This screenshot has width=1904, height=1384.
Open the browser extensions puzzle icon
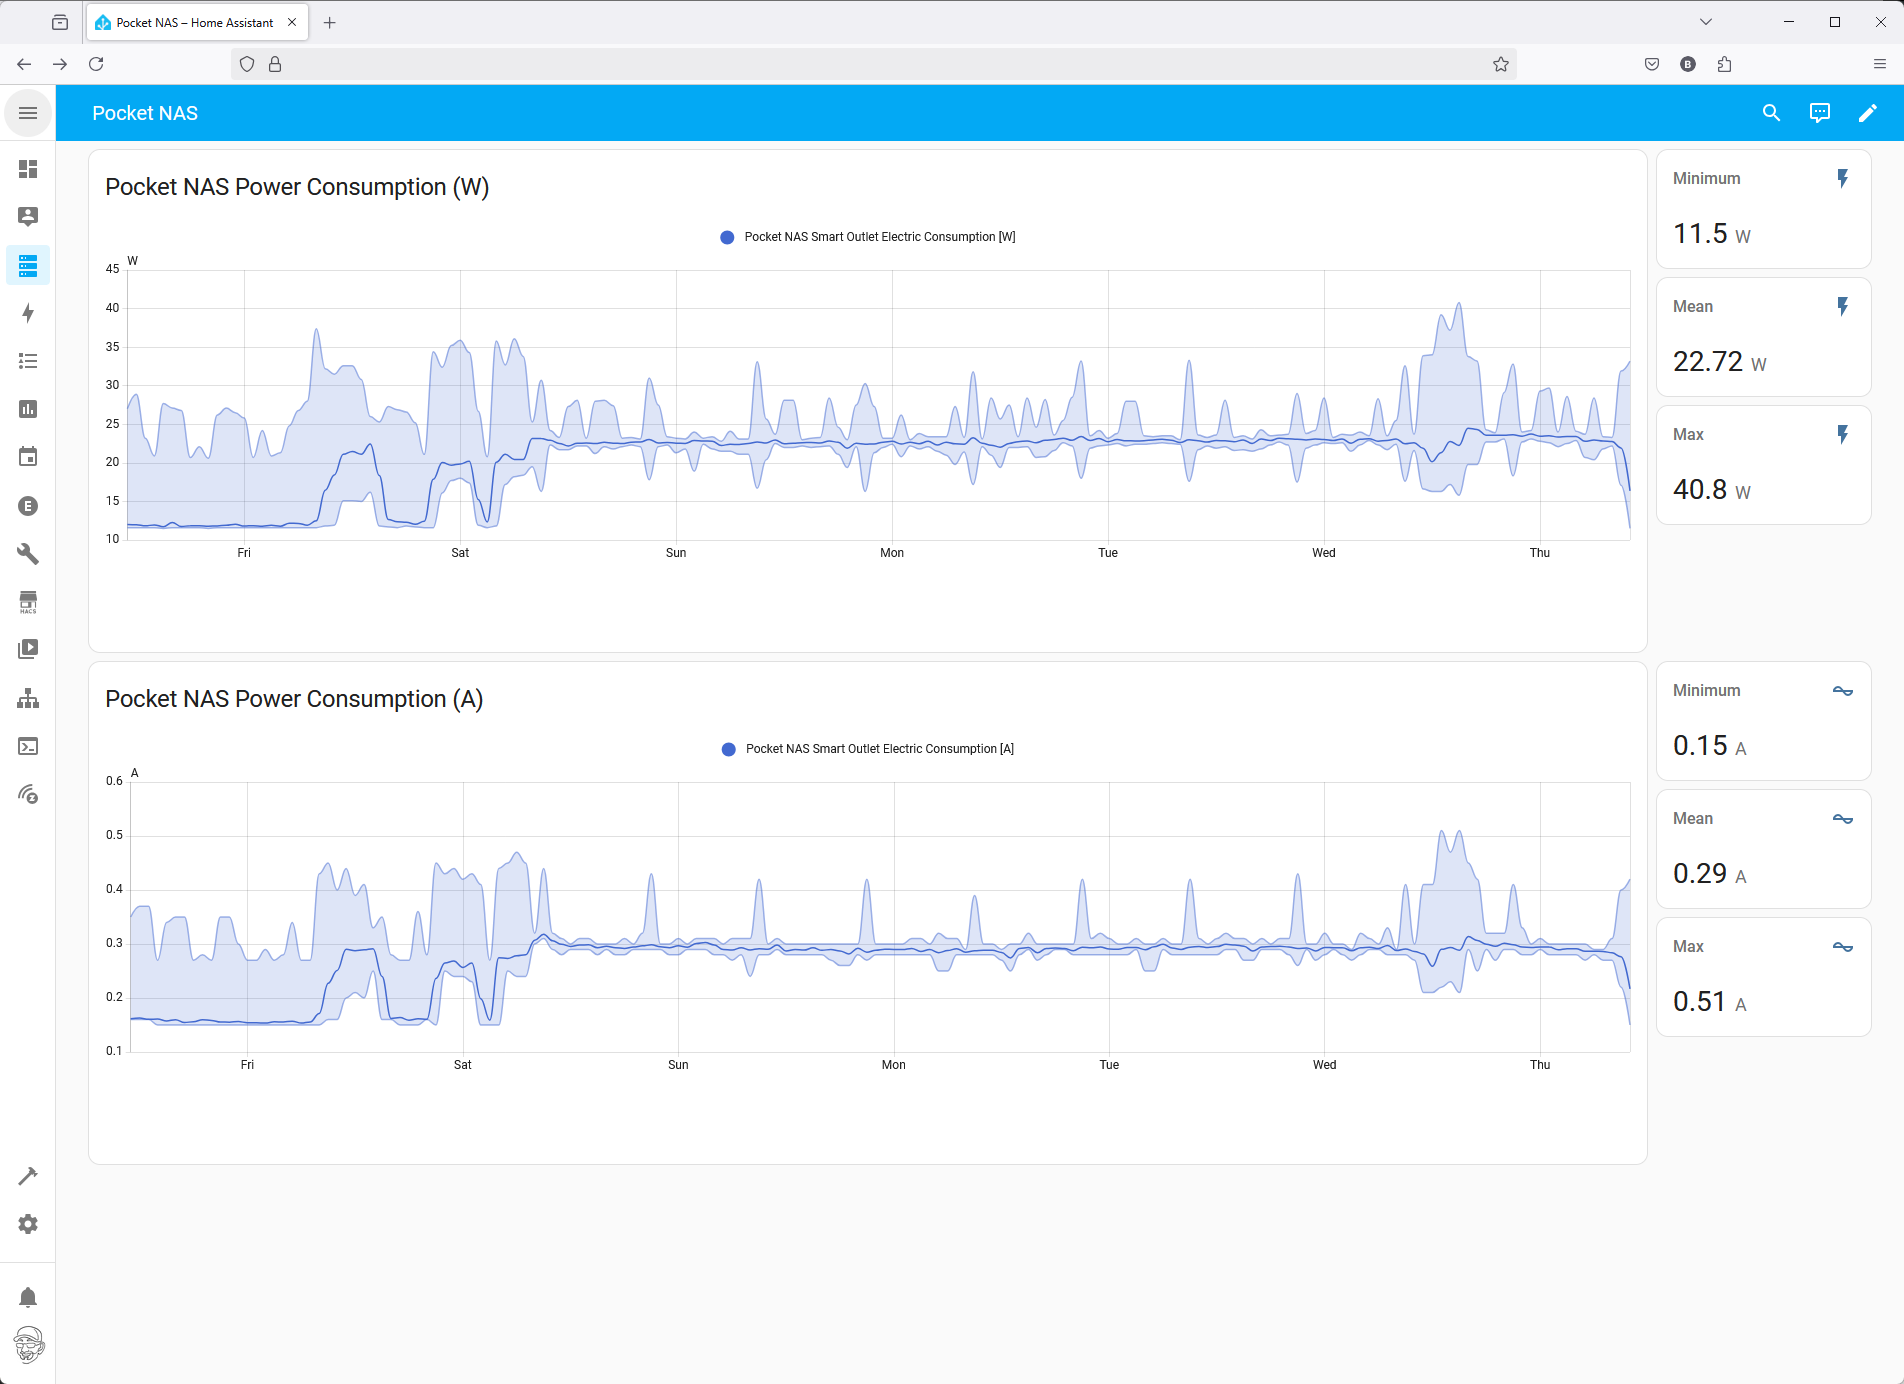click(1724, 64)
